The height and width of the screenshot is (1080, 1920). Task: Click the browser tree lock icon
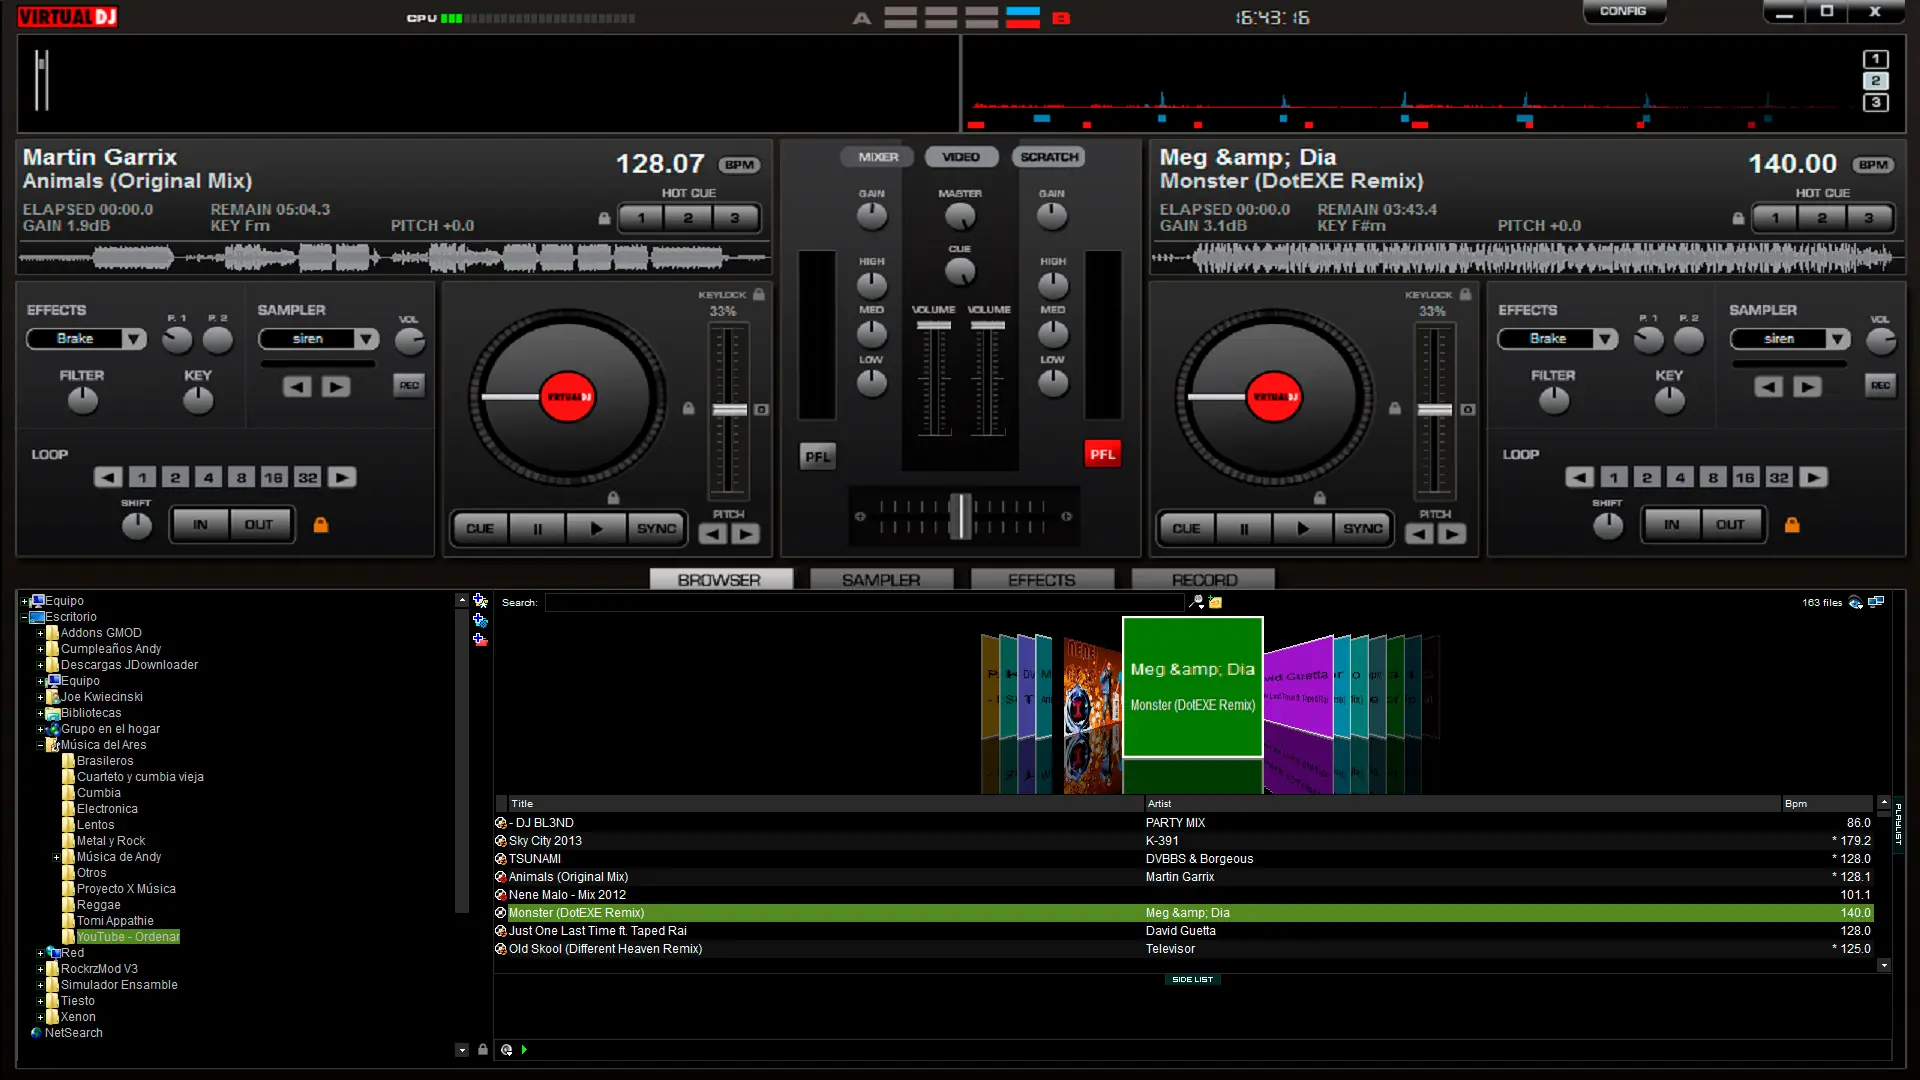(x=483, y=1050)
